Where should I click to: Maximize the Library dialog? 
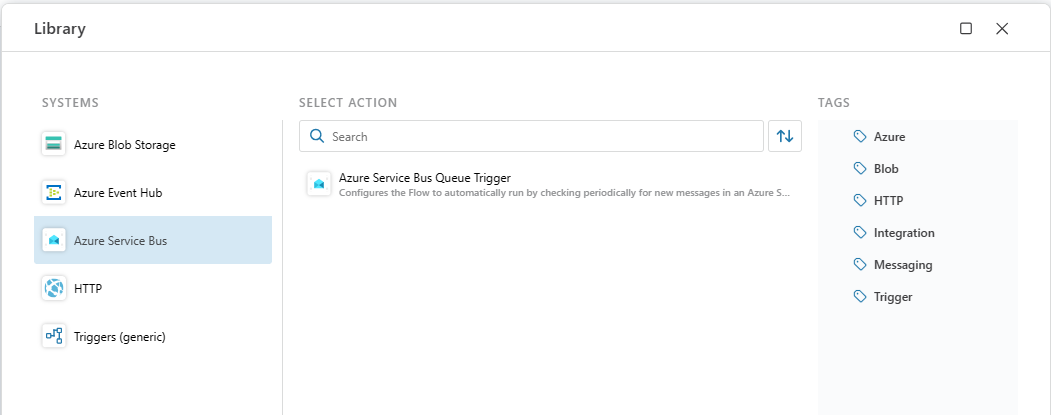pyautogui.click(x=966, y=29)
